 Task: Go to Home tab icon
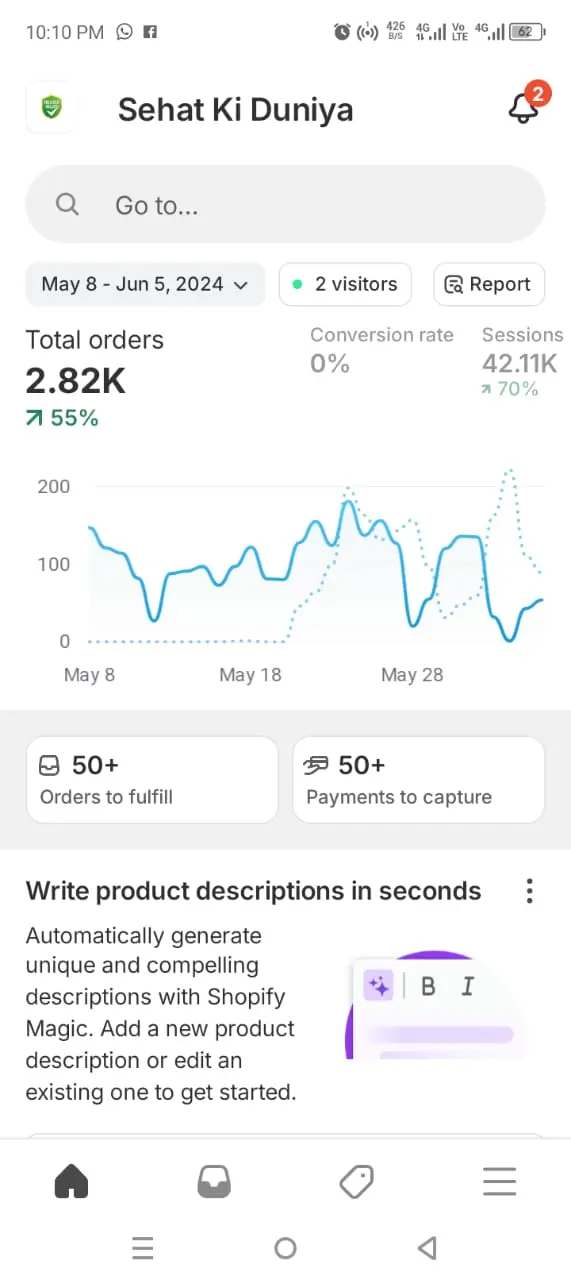click(x=71, y=1182)
